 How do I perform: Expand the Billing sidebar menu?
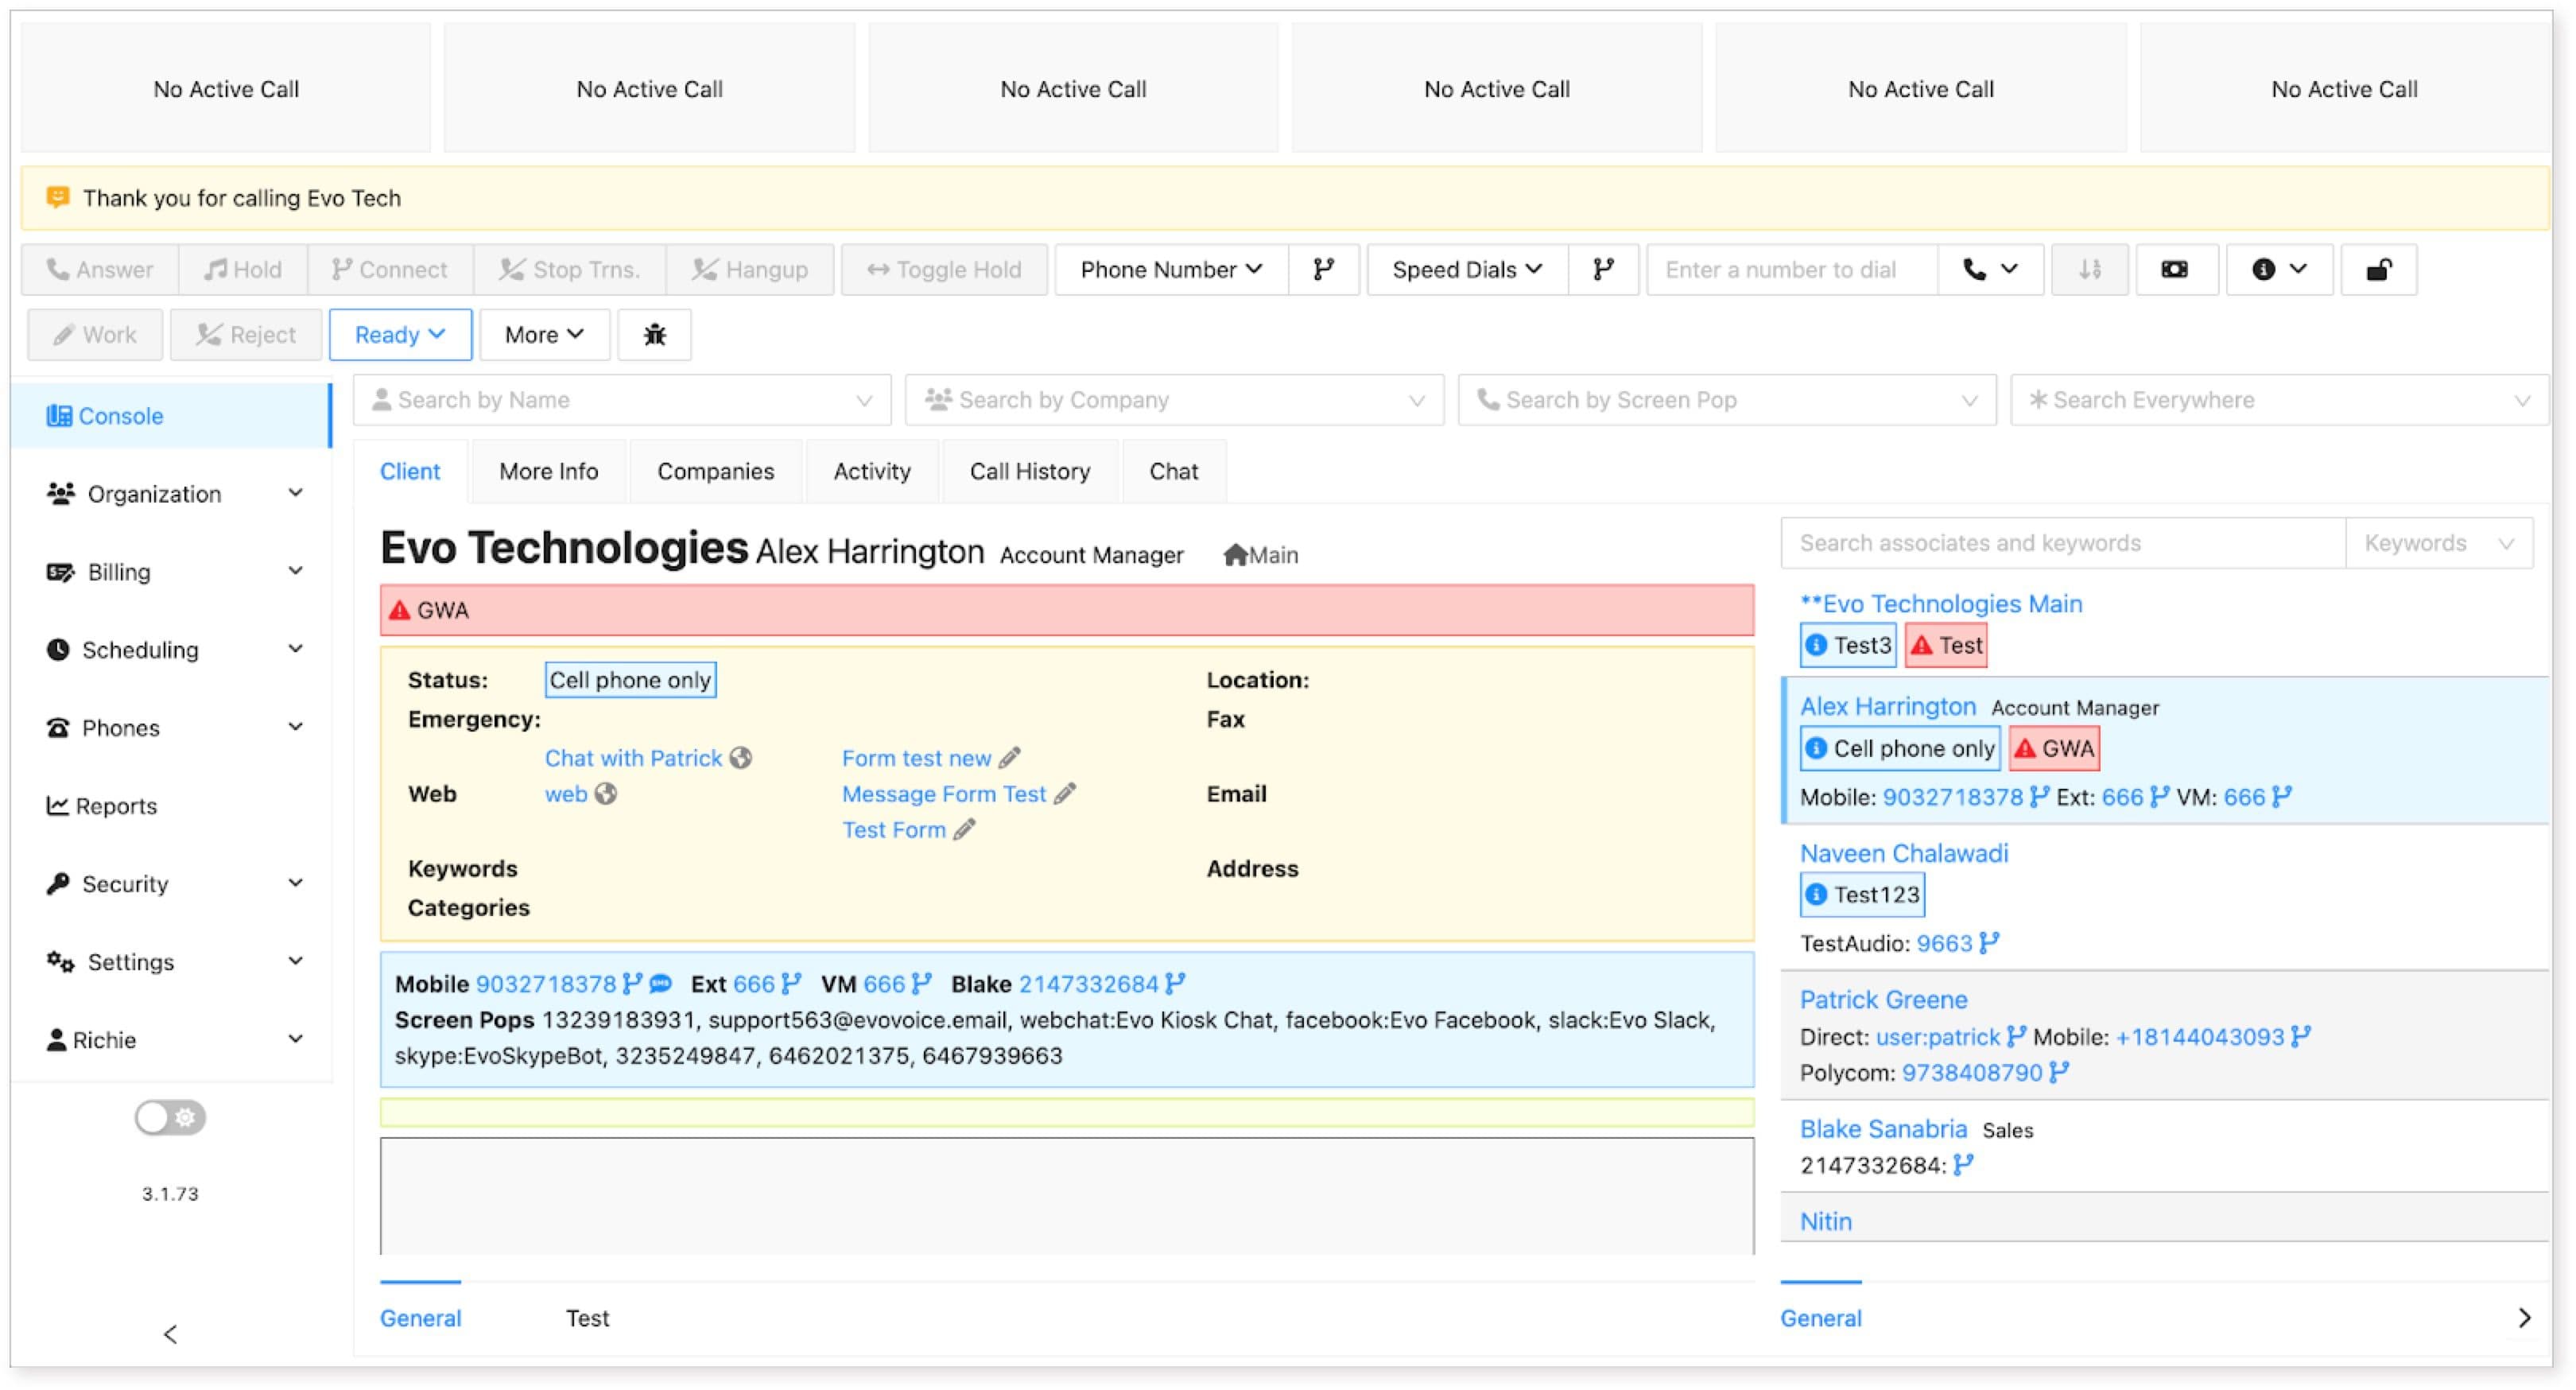click(x=172, y=571)
